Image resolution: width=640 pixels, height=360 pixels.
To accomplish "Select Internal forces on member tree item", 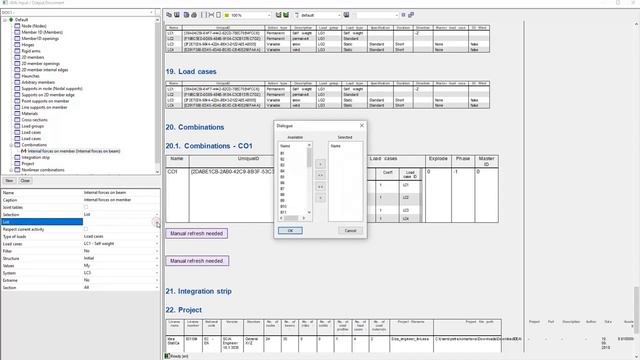I will pyautogui.click(x=74, y=151).
